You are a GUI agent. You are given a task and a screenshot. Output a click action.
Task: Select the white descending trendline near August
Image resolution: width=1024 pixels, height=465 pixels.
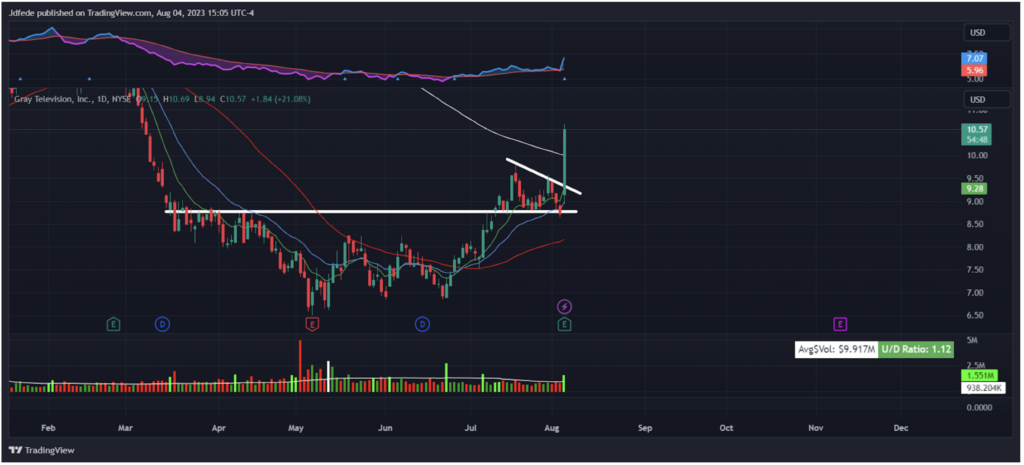[542, 175]
